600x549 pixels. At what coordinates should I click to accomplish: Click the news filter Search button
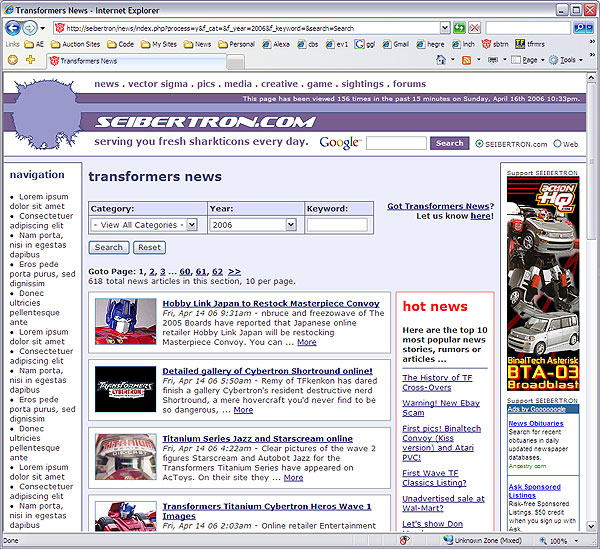(x=109, y=248)
